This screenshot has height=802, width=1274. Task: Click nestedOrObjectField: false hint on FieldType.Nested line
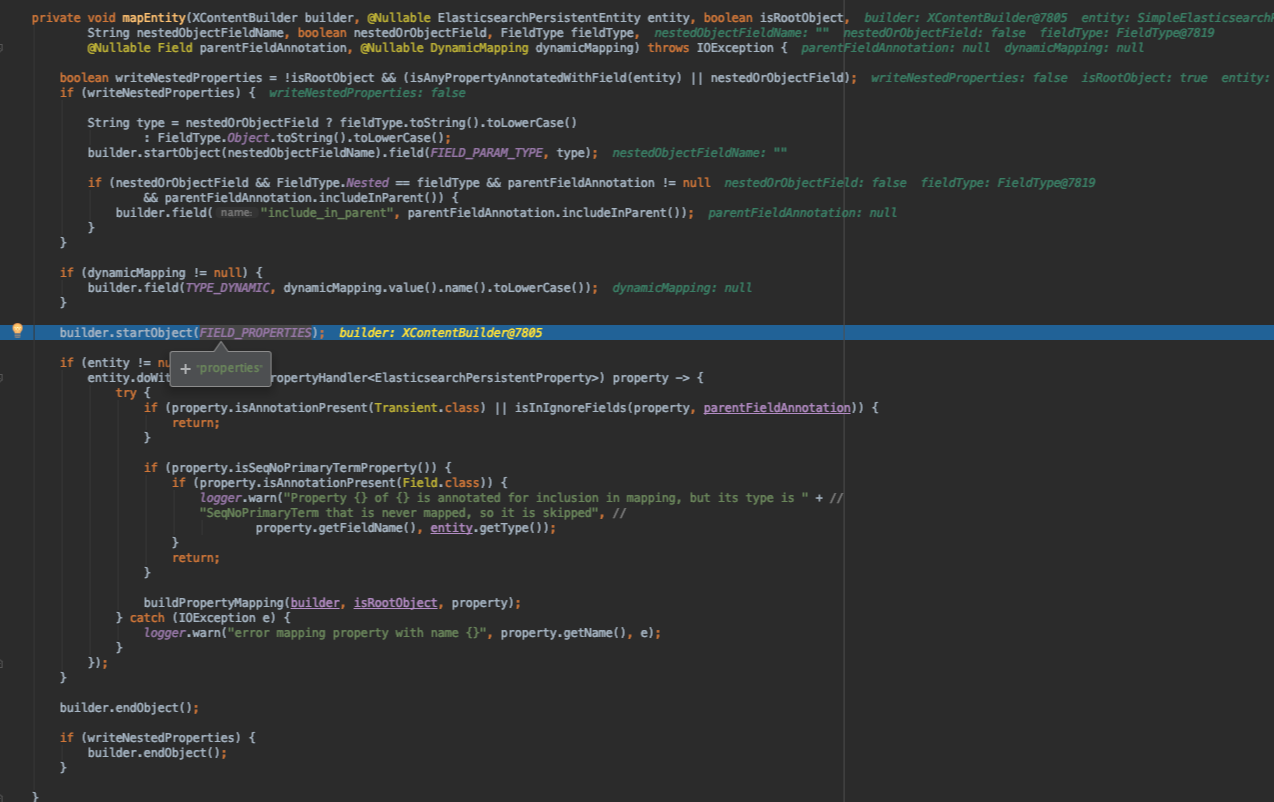coord(815,183)
